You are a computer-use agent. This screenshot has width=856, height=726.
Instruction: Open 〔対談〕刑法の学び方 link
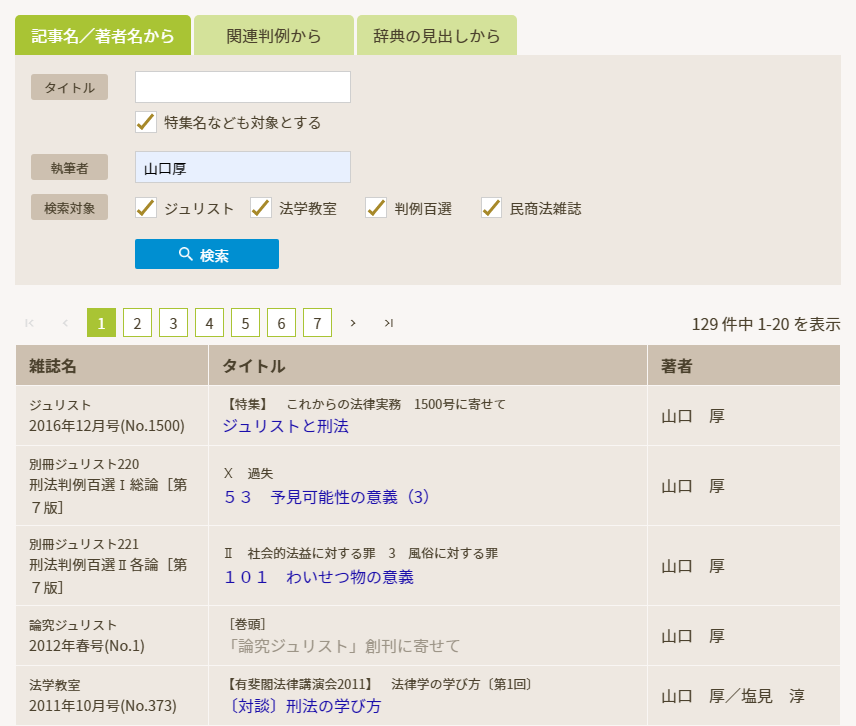[305, 706]
